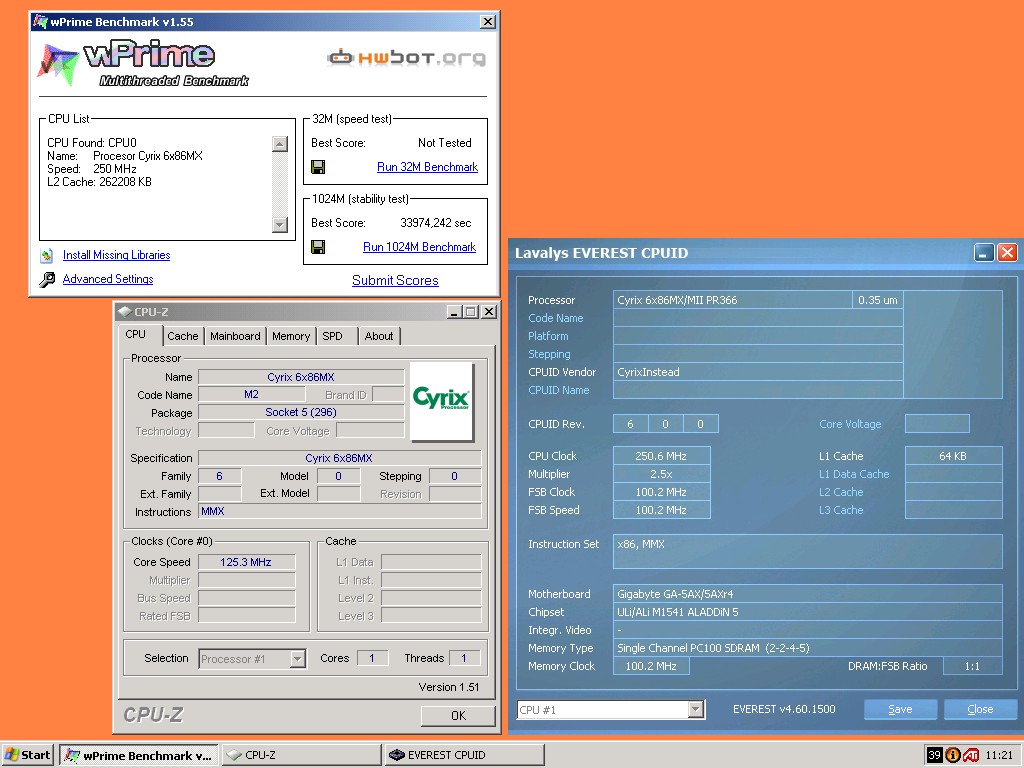The image size is (1024, 768).
Task: Click the Run 32M Benchmark link
Action: click(427, 167)
